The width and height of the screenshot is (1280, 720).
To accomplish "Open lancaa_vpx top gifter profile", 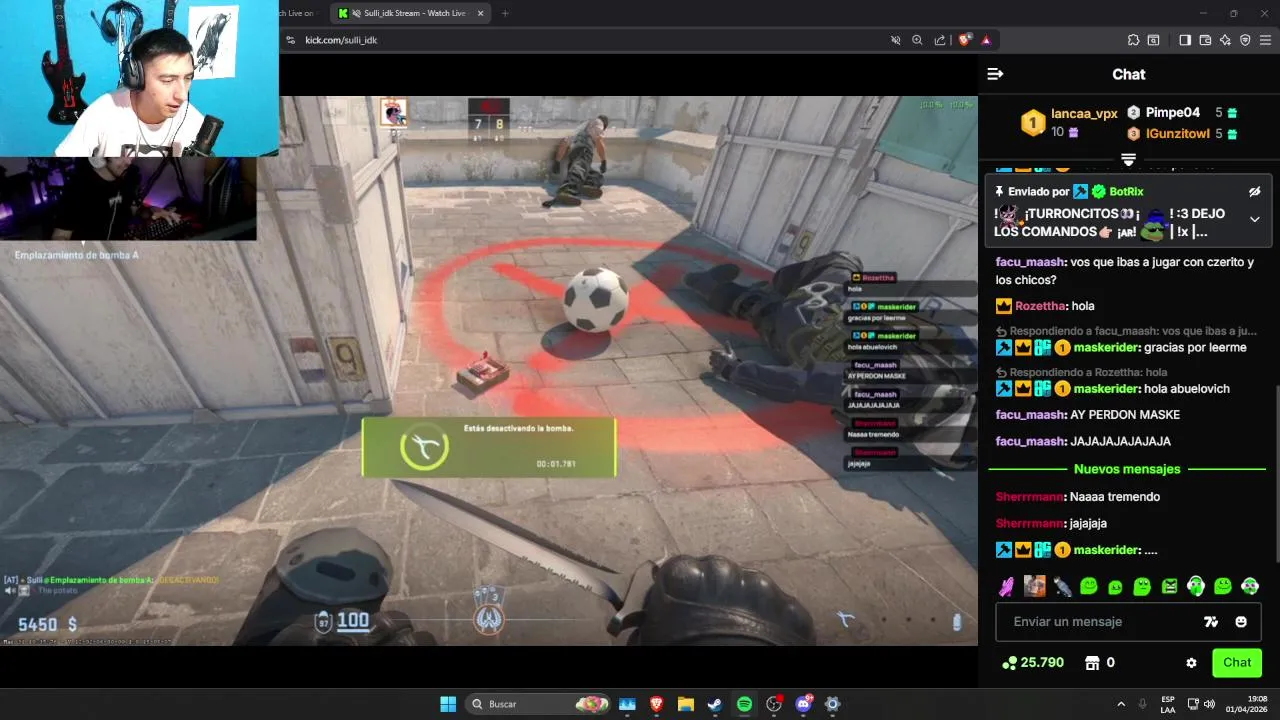I will pyautogui.click(x=1084, y=114).
